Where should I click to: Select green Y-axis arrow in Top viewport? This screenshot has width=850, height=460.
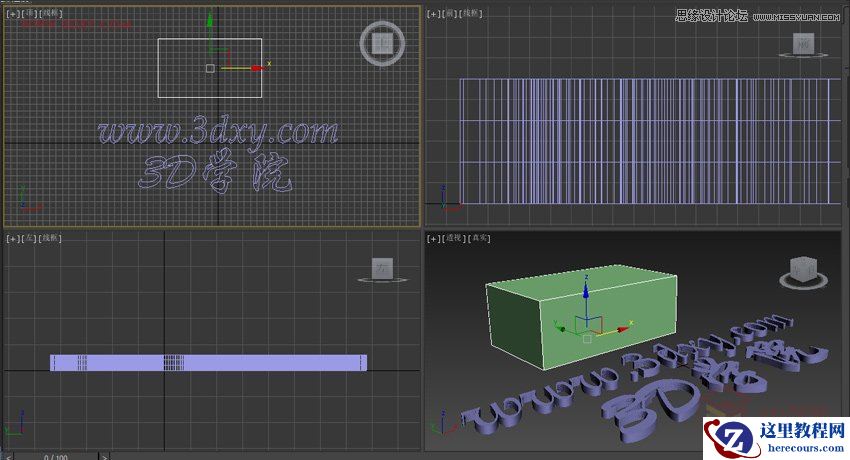pos(210,22)
